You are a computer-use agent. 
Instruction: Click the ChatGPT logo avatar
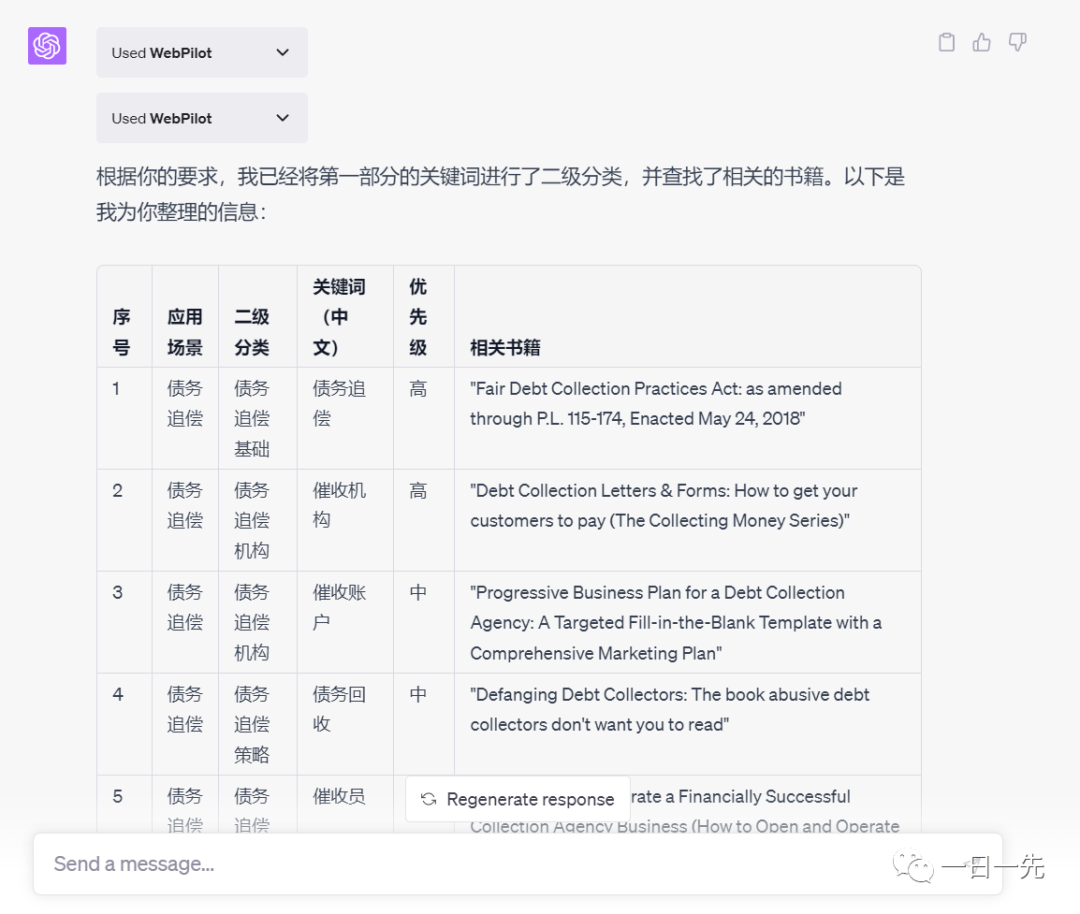[47, 46]
